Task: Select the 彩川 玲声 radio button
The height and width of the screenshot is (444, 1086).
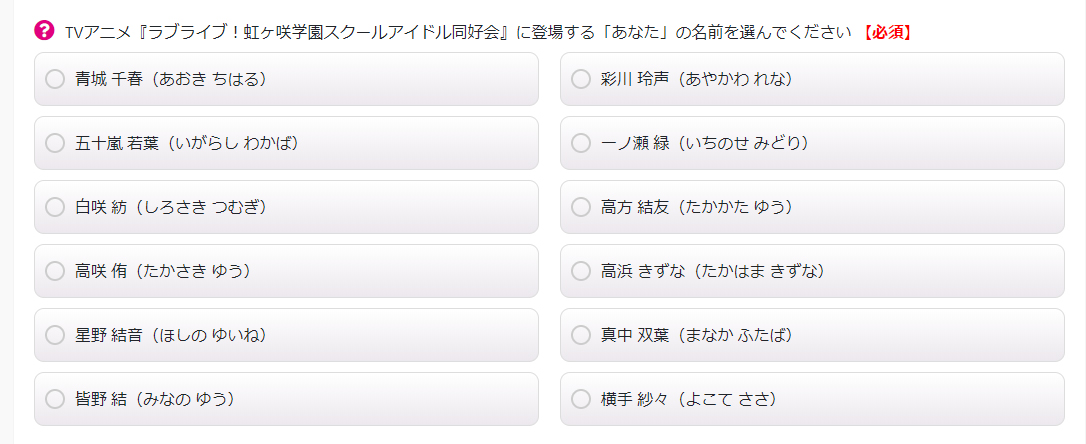Action: (x=581, y=79)
